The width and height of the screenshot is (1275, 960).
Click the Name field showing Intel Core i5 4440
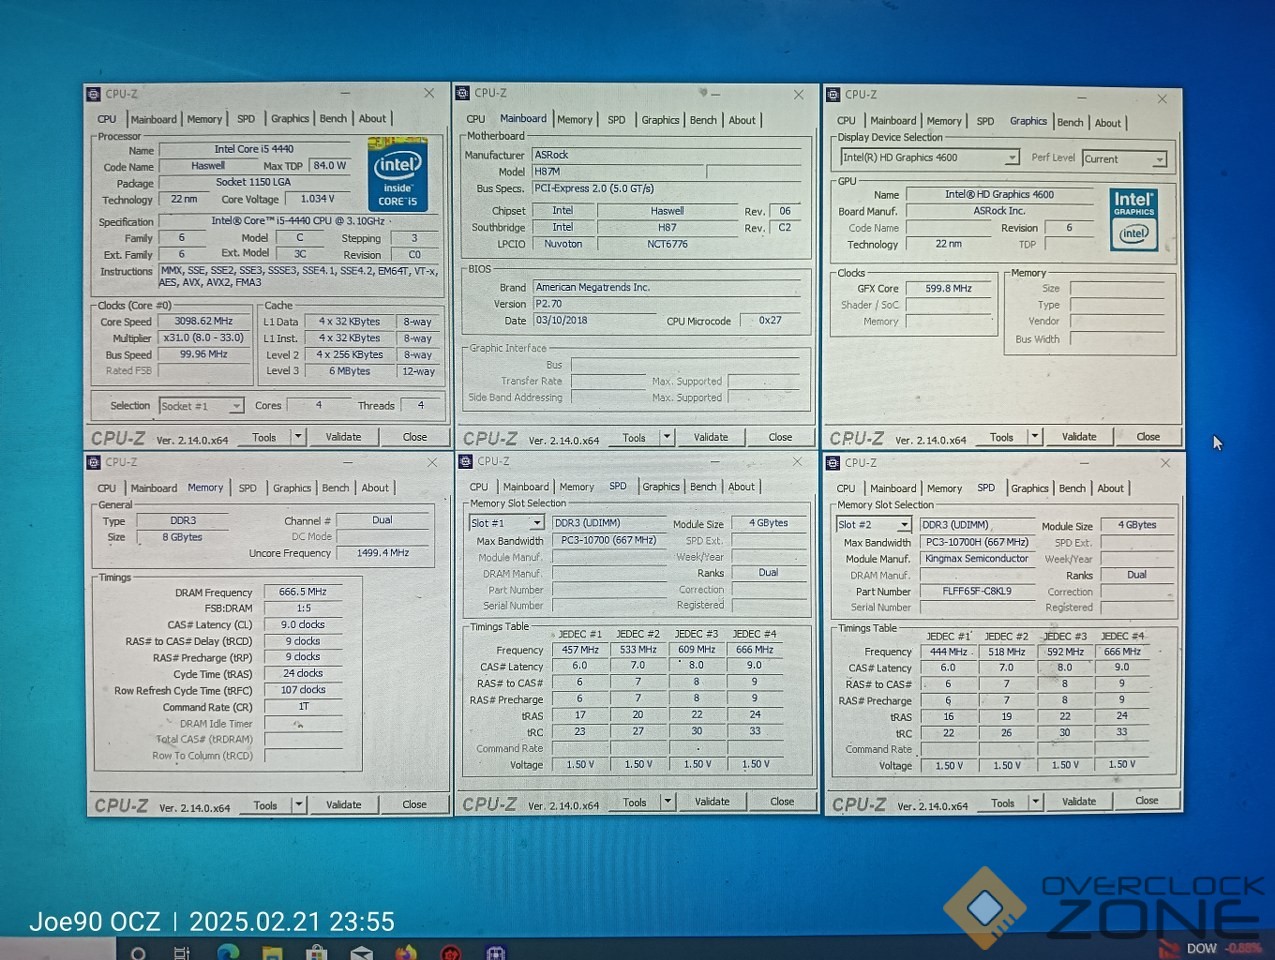[x=255, y=149]
